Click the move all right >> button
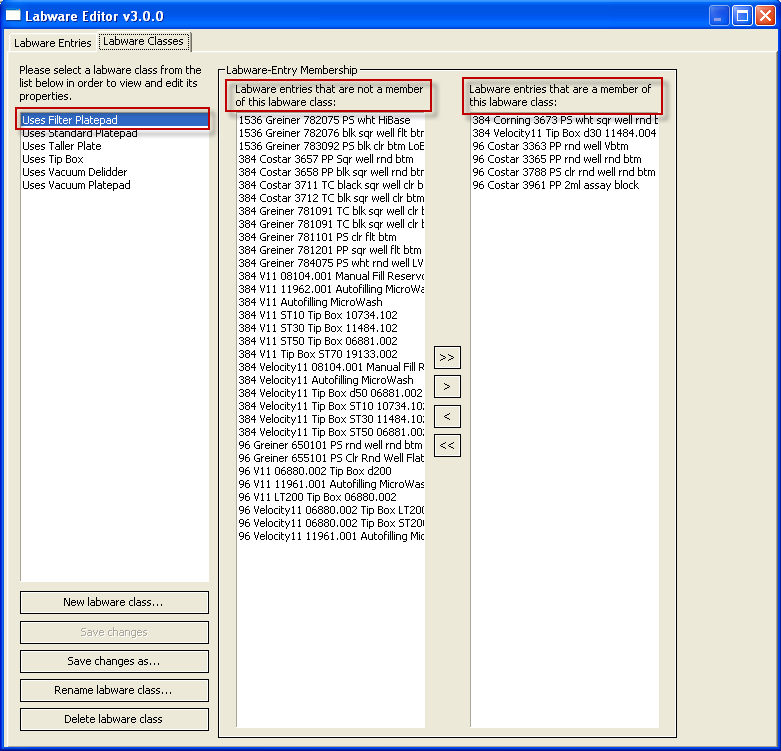 pos(447,357)
